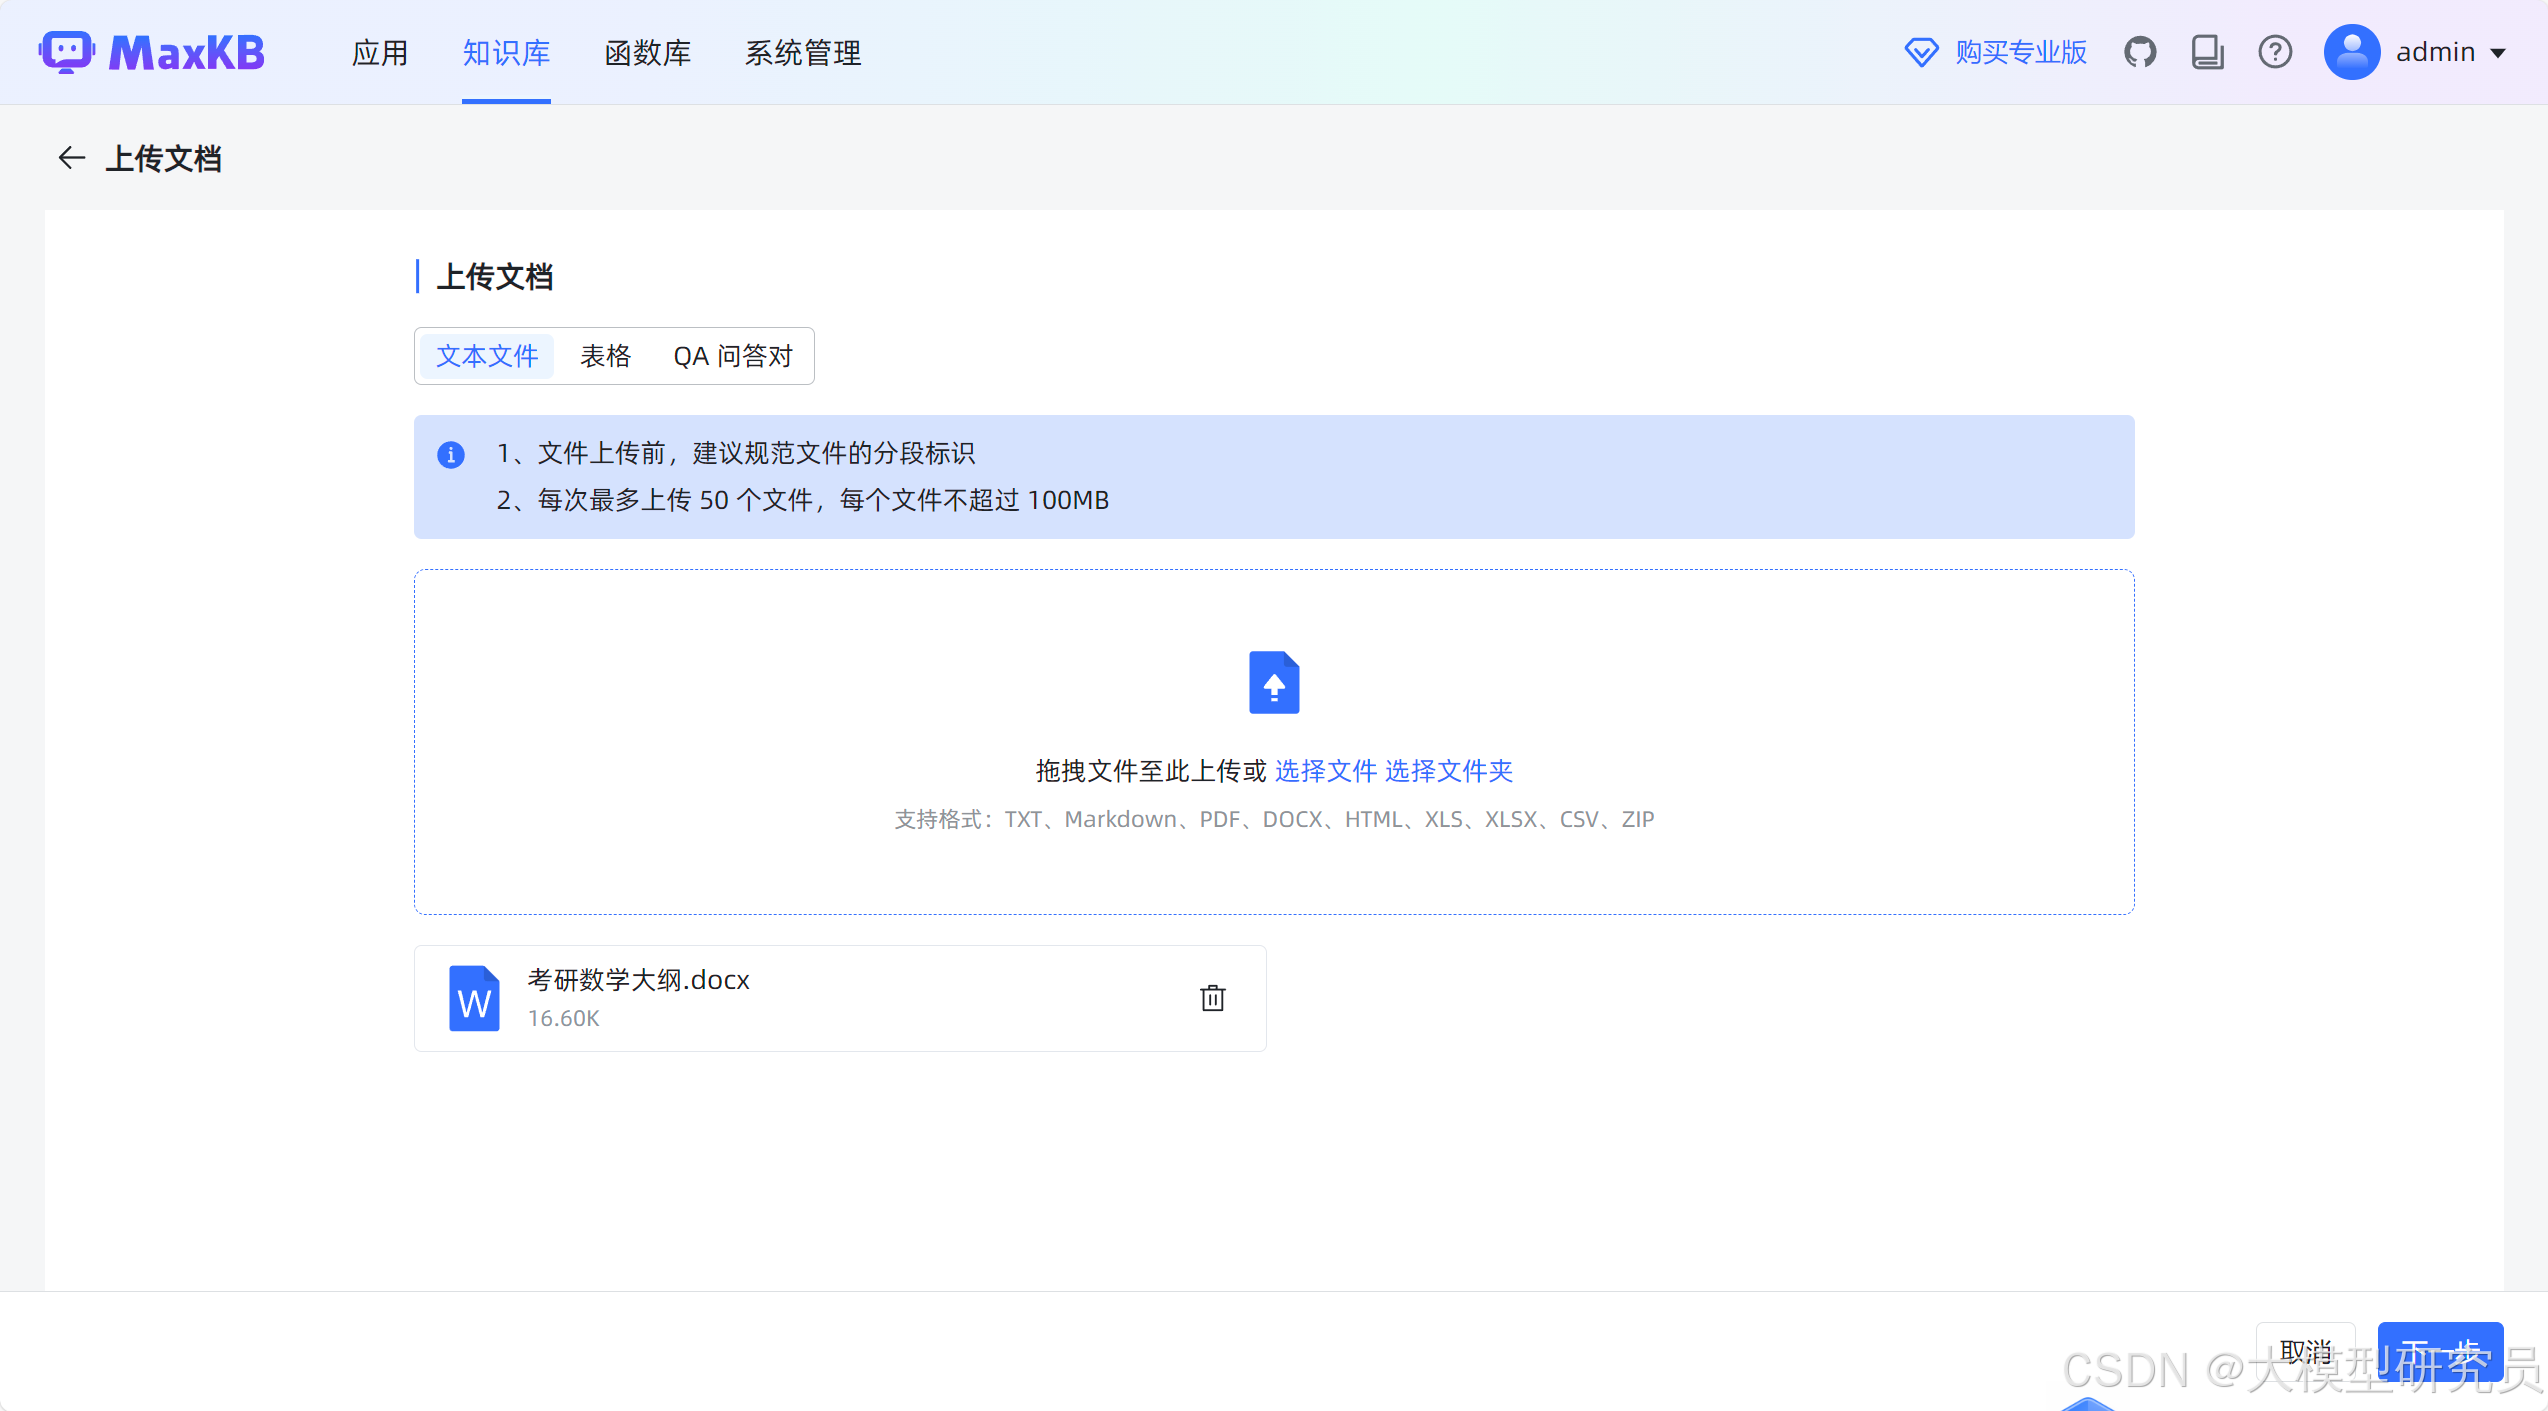Go to the 函数库 tab
This screenshot has width=2548, height=1411.
pyautogui.click(x=647, y=53)
